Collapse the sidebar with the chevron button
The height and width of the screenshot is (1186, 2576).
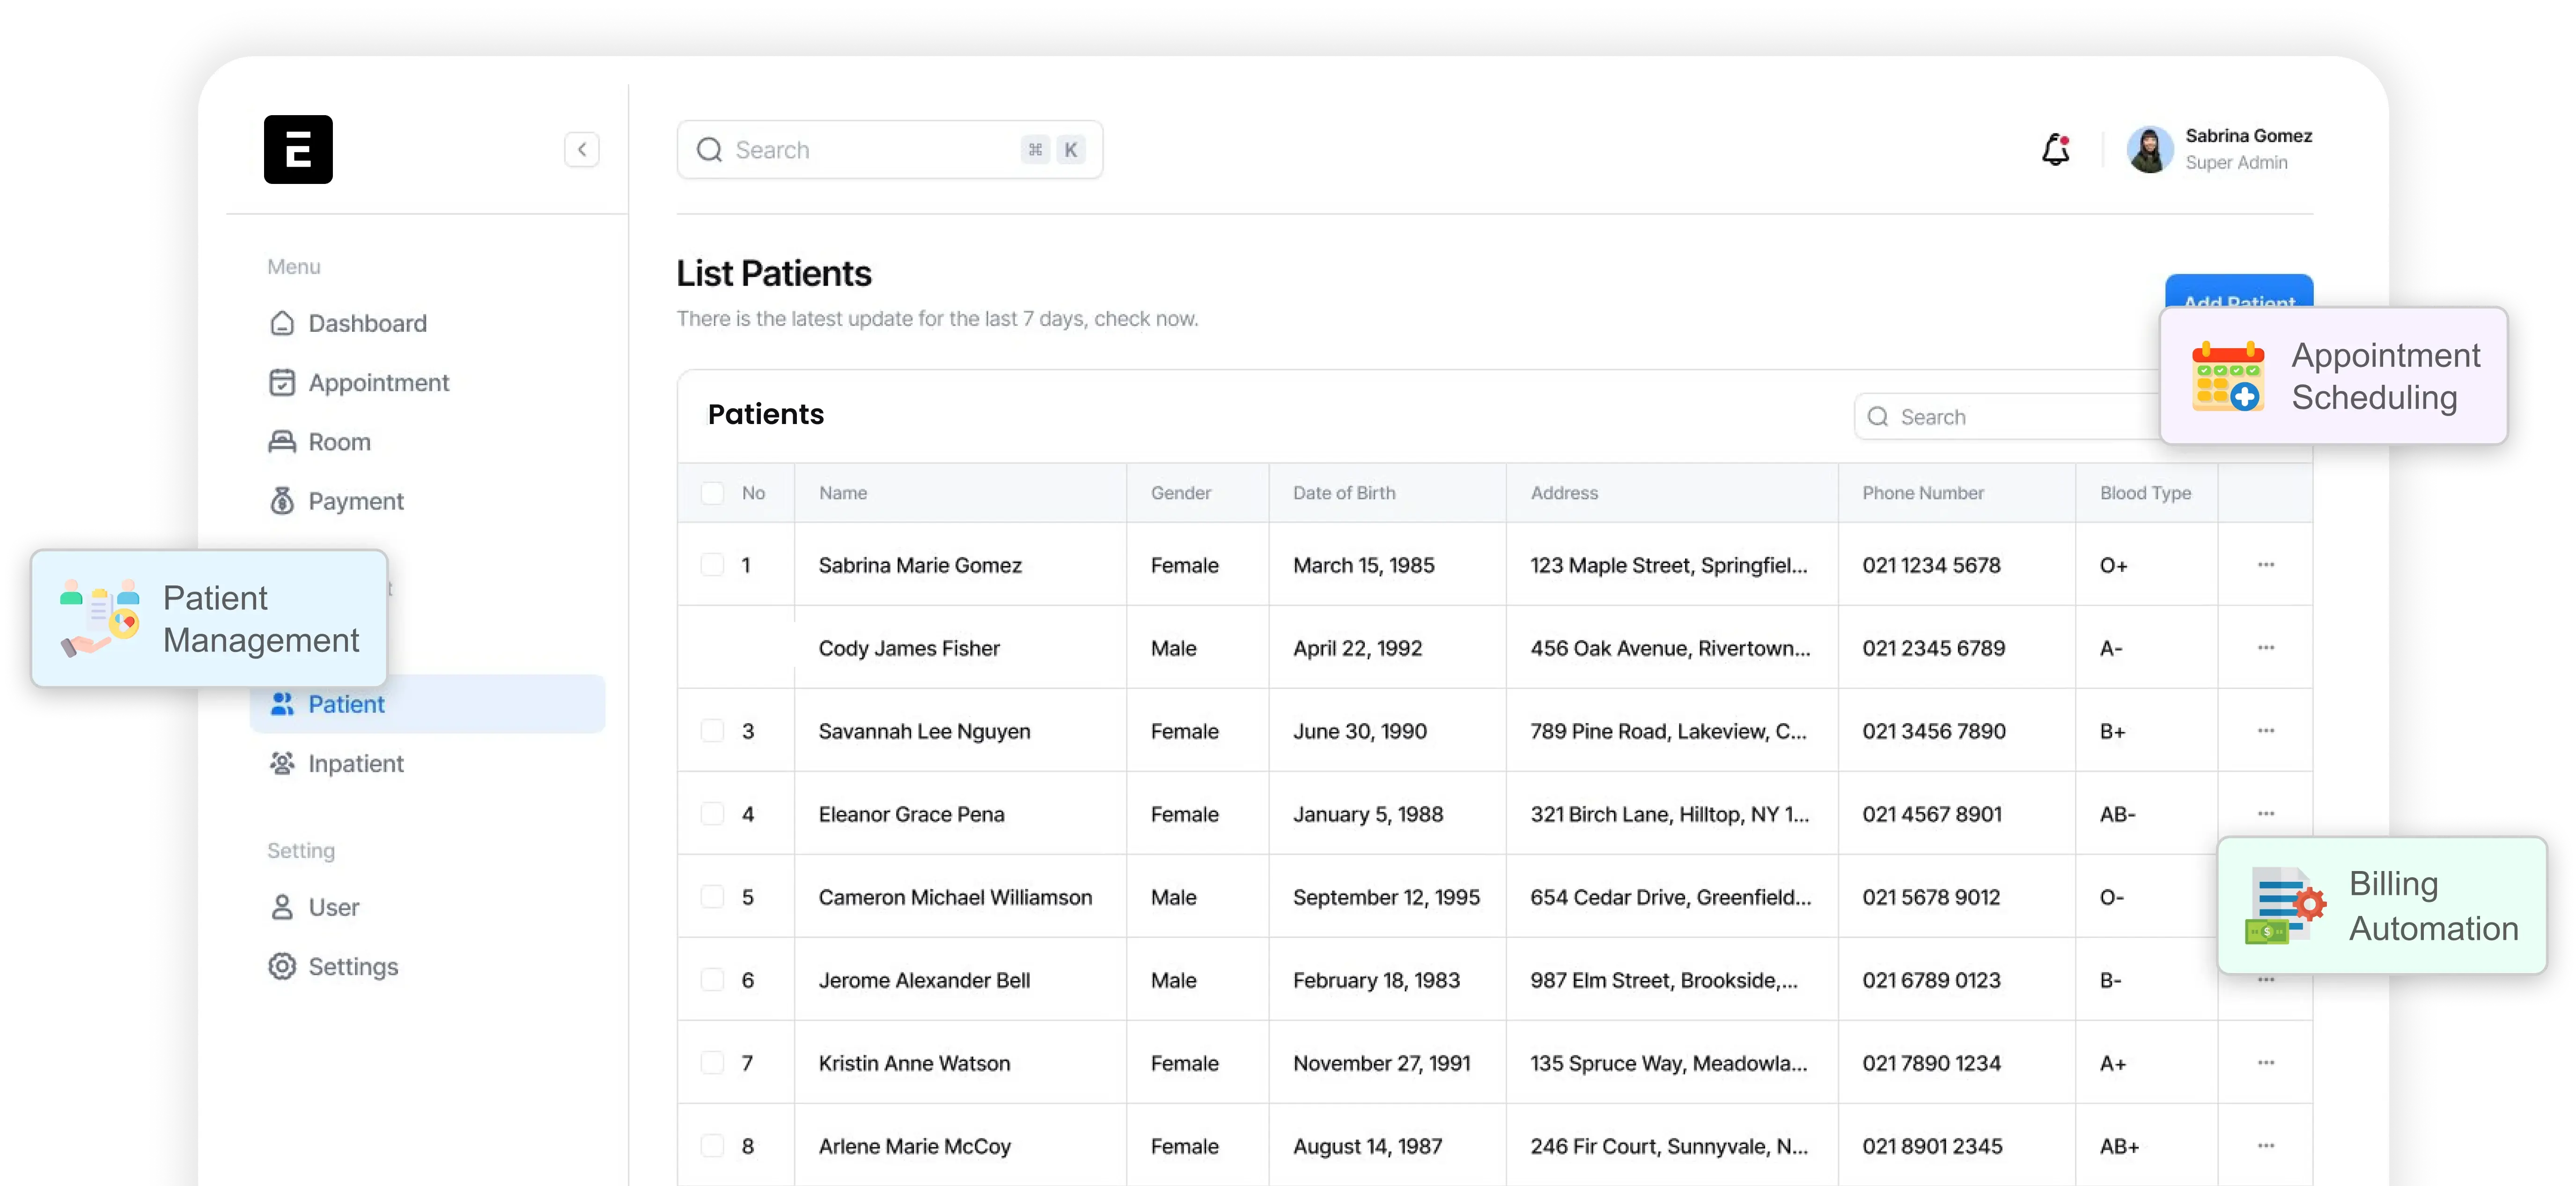[583, 149]
